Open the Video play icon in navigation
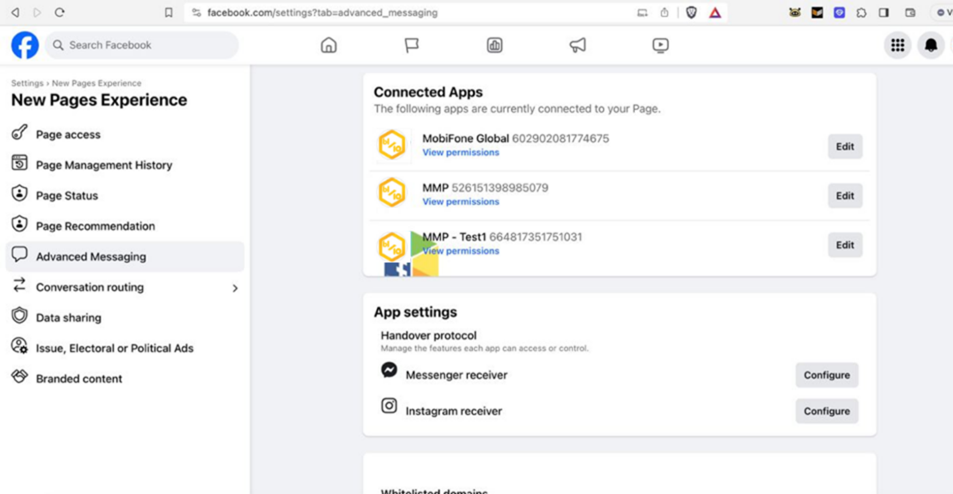Viewport: 953px width, 494px height. (660, 45)
